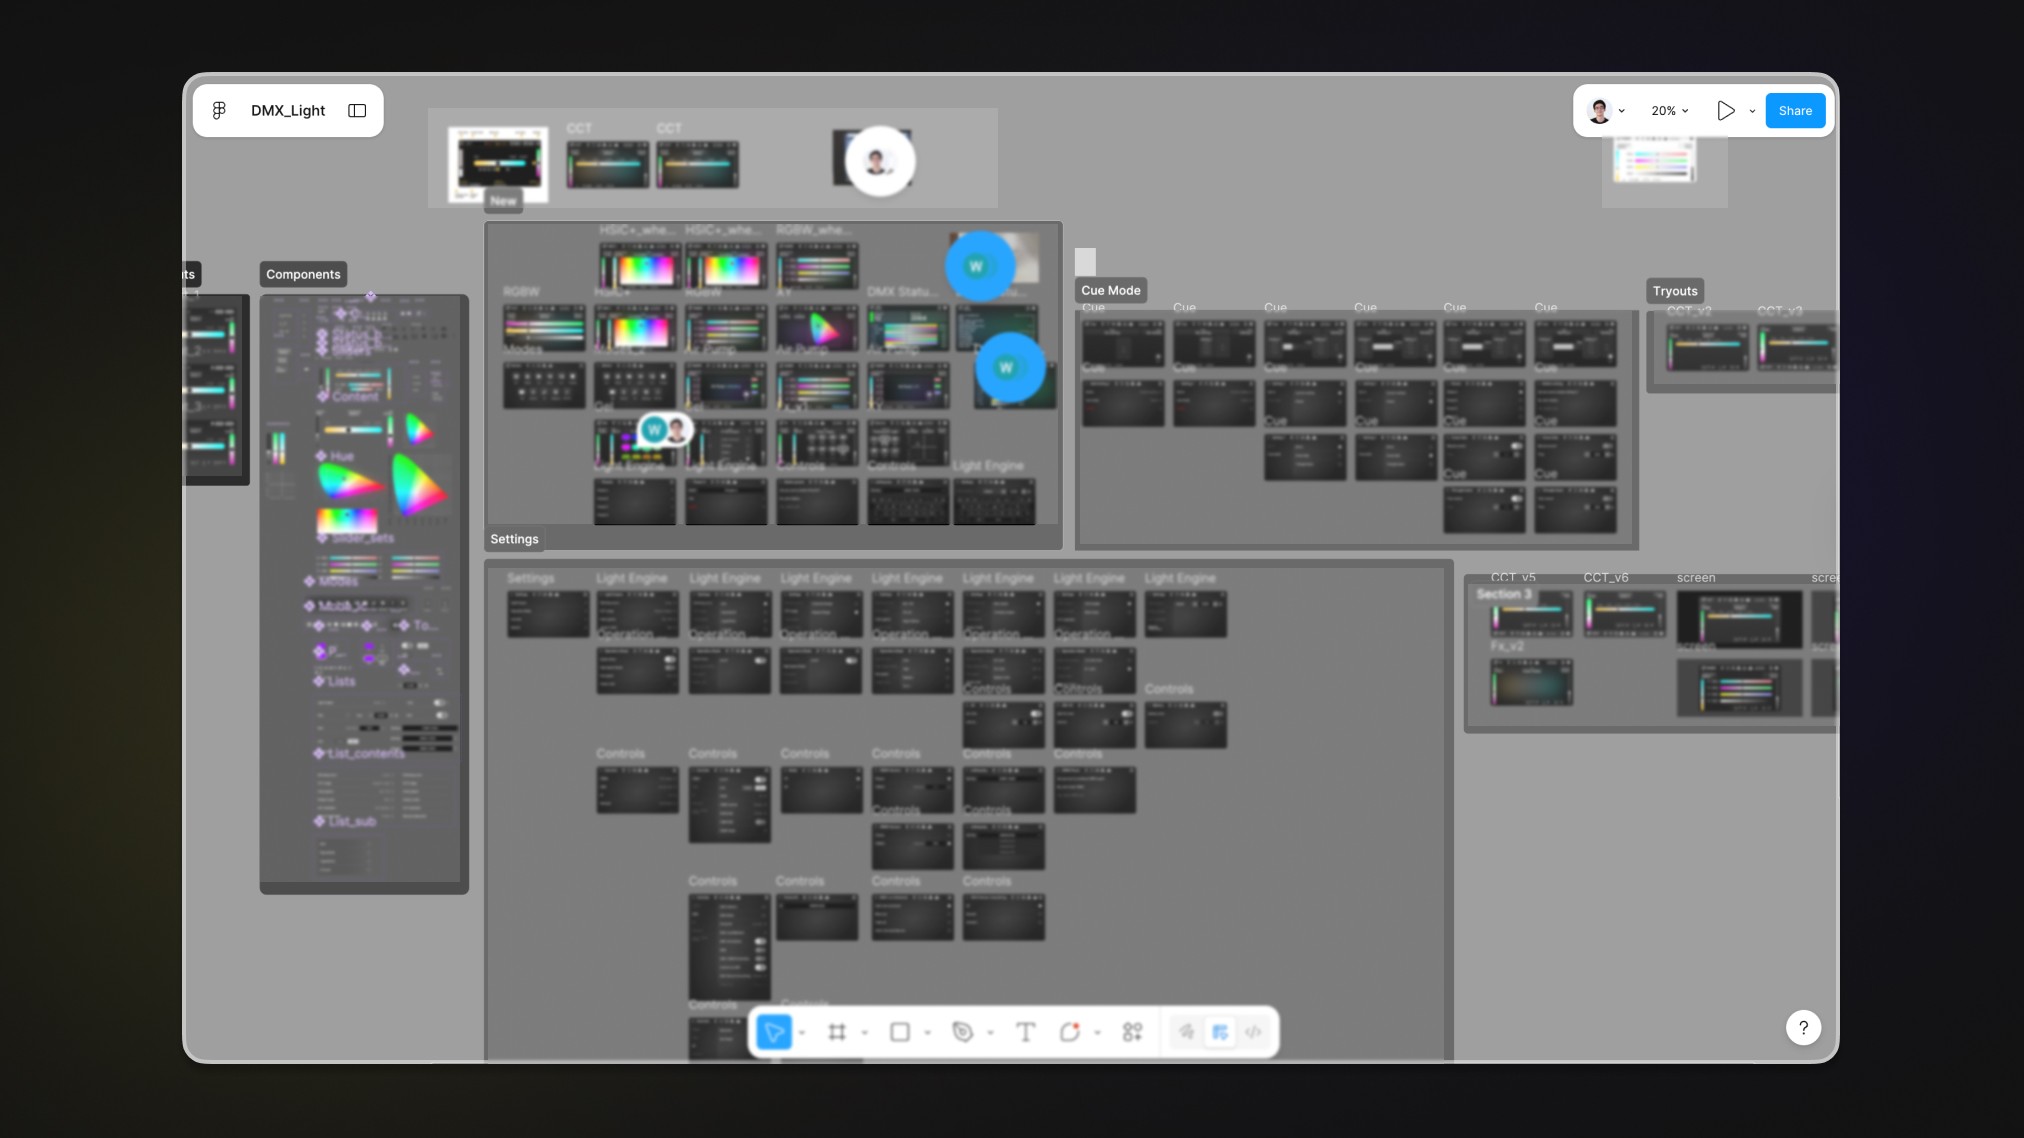Click the Present play button
The height and width of the screenshot is (1138, 2024).
point(1726,111)
